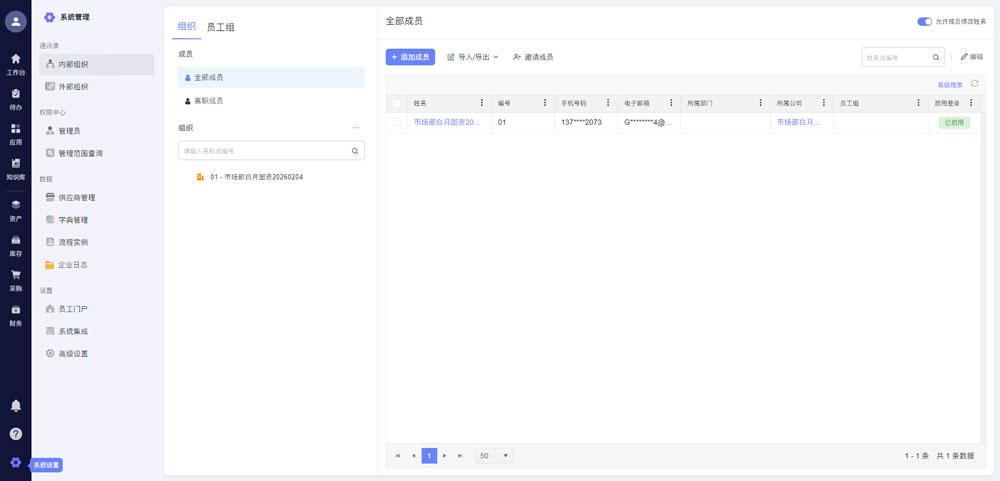This screenshot has height=481, width=1000.
Task: Open the 财务 icon in sidebar
Action: (15, 313)
